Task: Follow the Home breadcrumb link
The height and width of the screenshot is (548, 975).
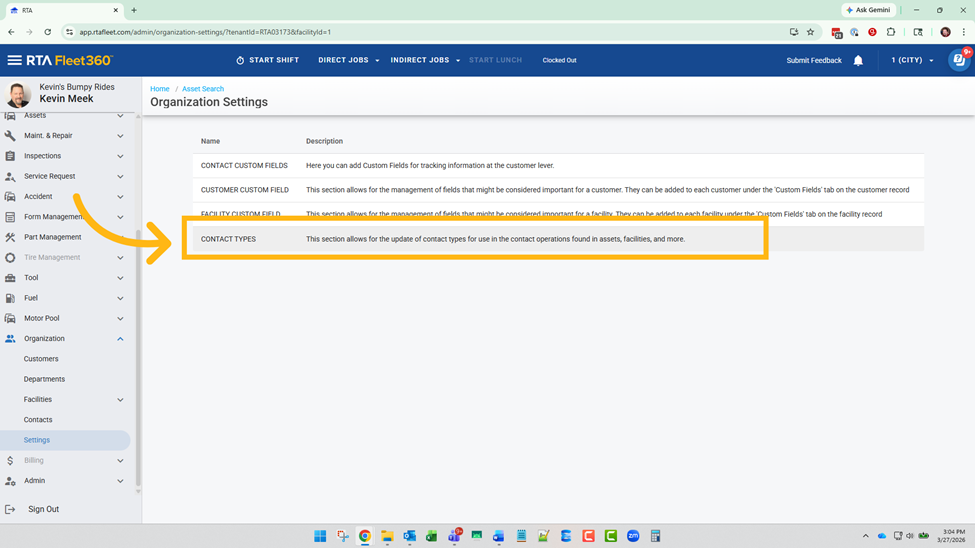Action: tap(160, 89)
